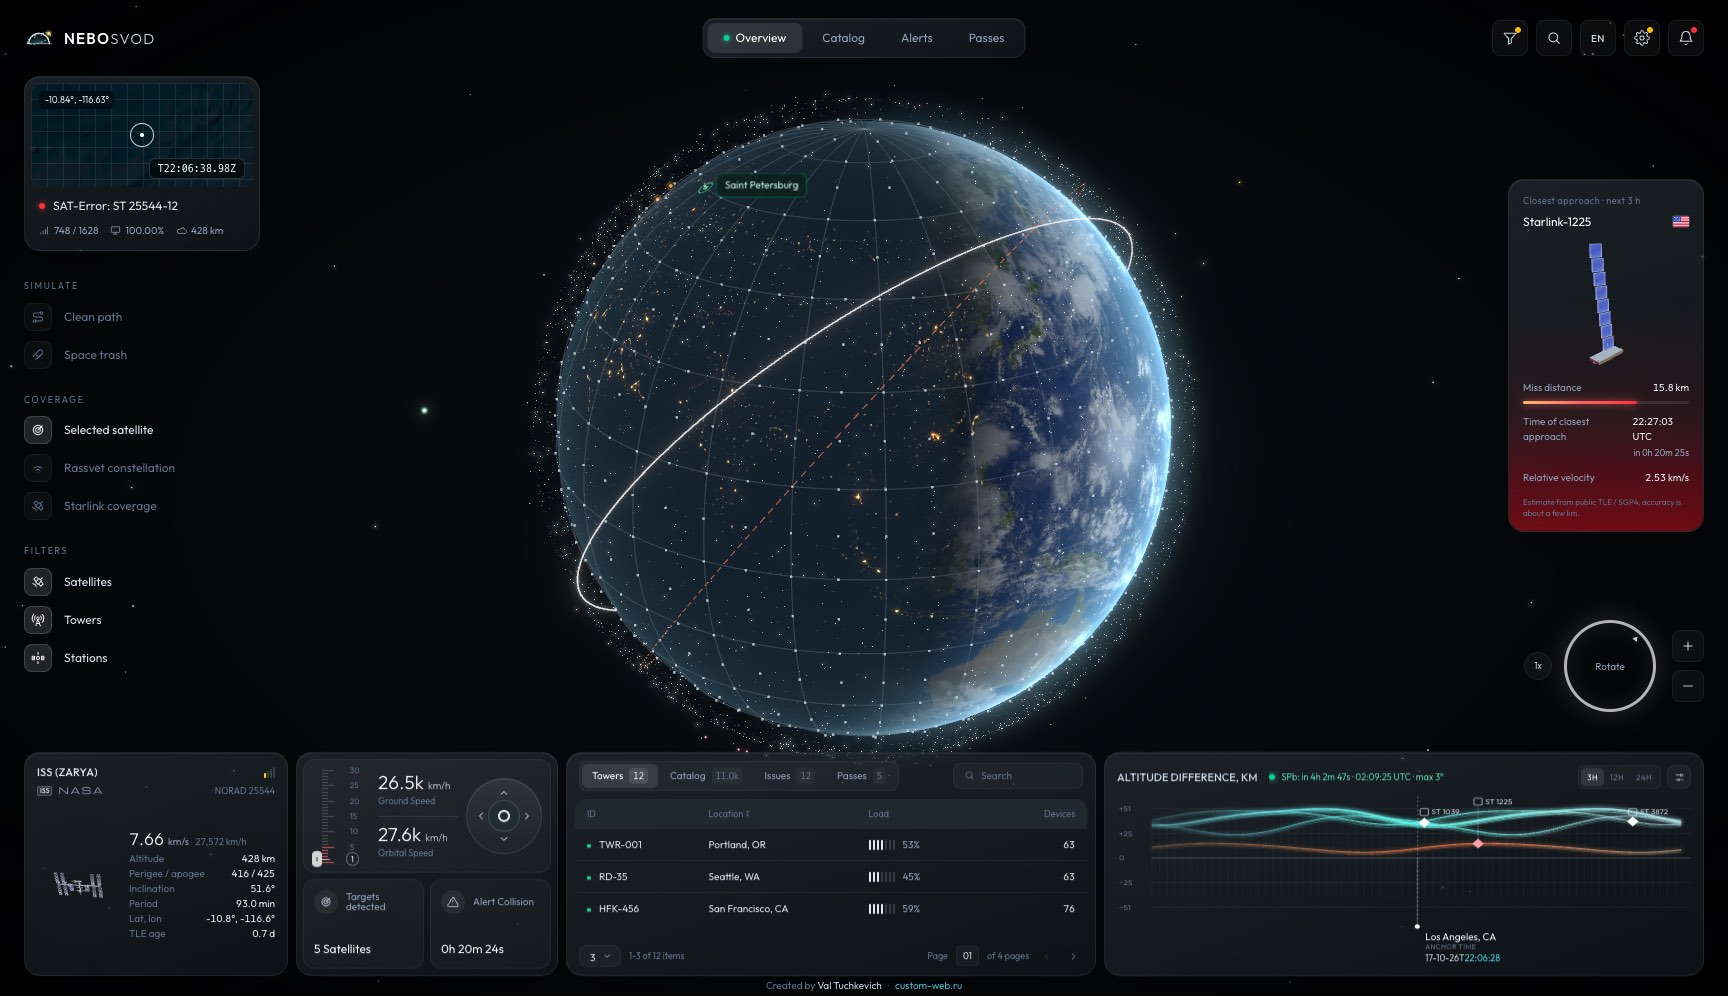
Task: Sort by the Location column header
Action: pos(728,814)
